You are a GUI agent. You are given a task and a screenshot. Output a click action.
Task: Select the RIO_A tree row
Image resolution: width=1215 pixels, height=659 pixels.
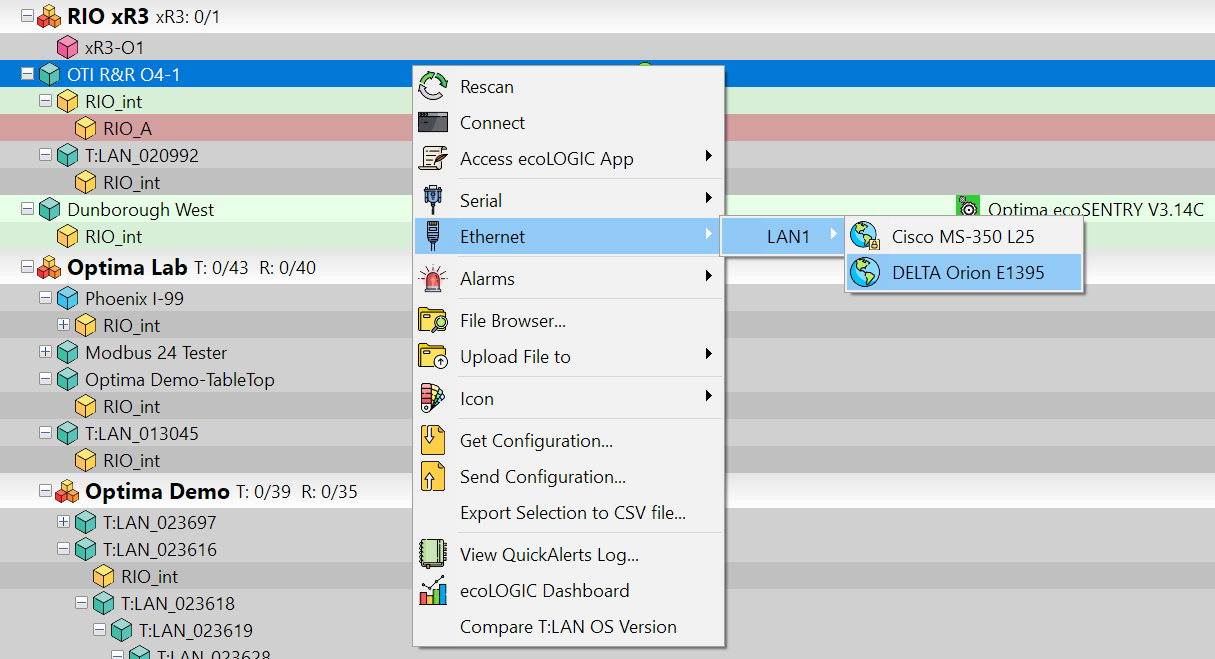(607, 129)
